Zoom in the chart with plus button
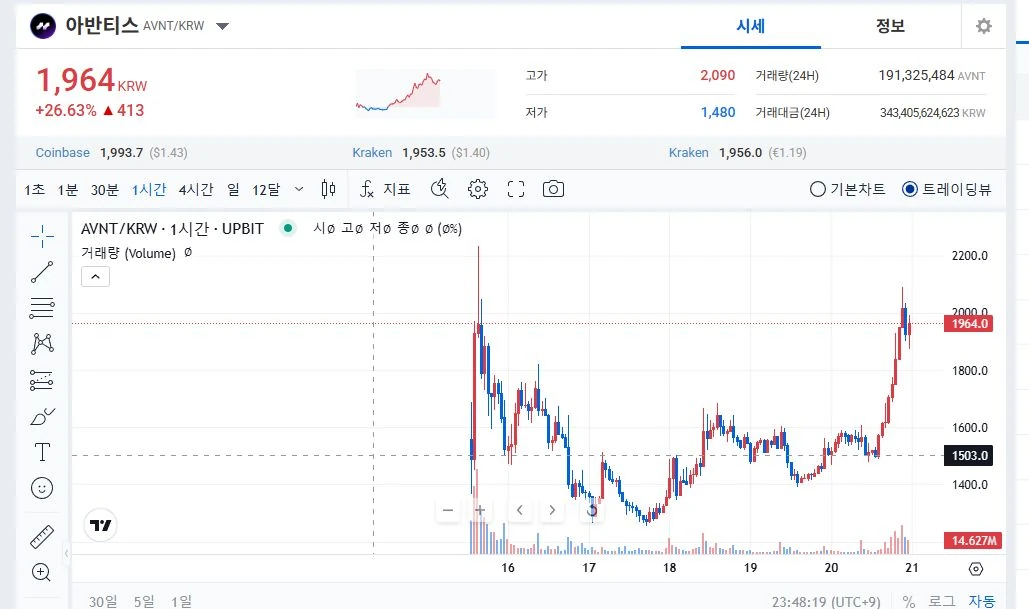Screen dimensions: 1029x609 [480, 510]
